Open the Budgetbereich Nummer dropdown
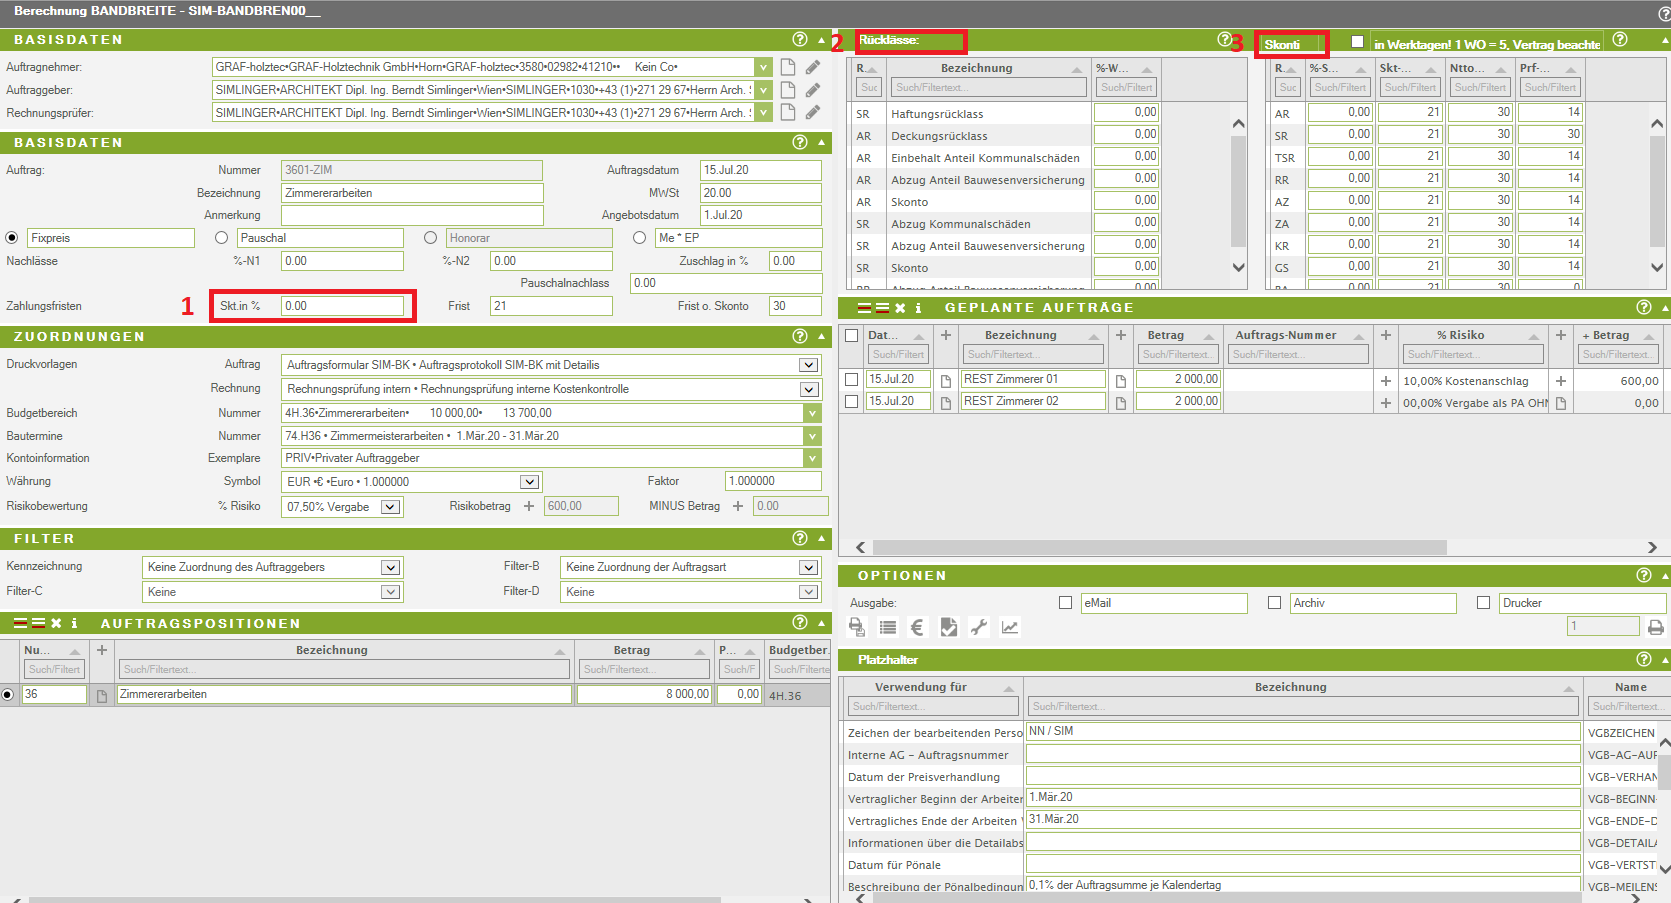This screenshot has width=1671, height=903. point(812,413)
